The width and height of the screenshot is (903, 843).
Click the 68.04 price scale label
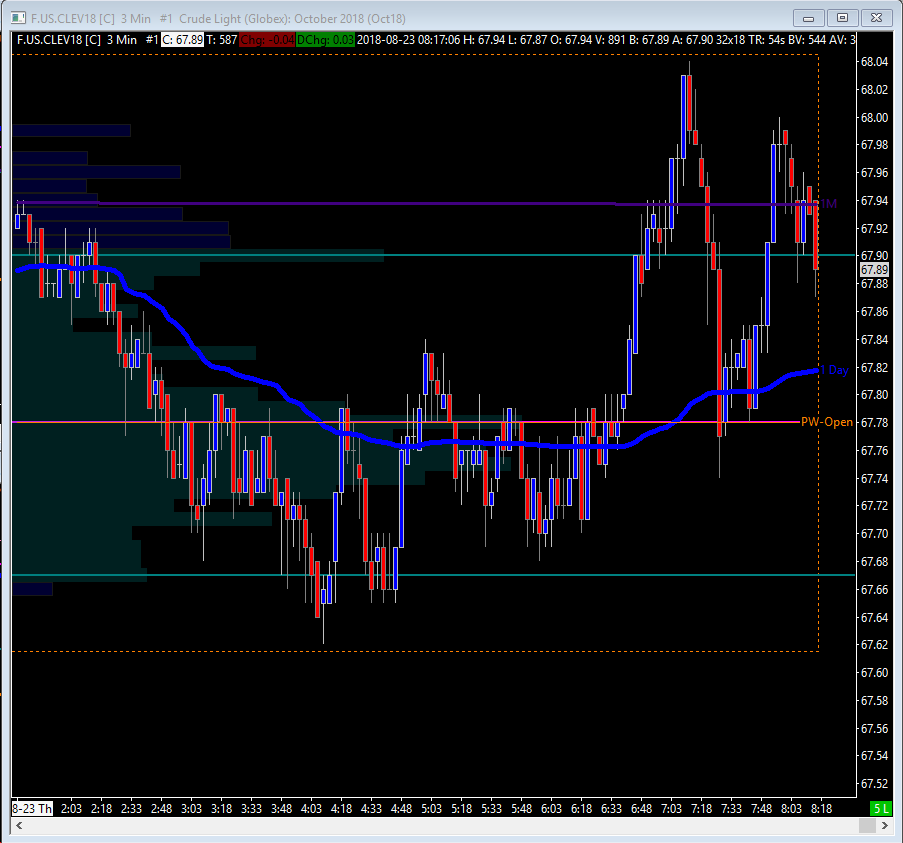[x=874, y=62]
